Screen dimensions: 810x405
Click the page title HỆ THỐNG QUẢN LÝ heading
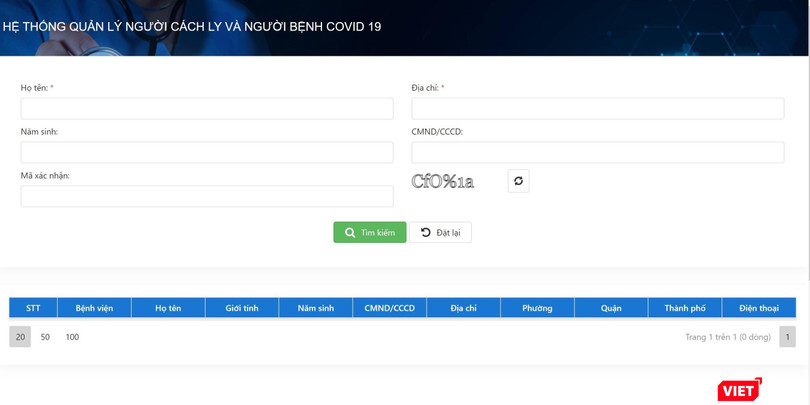click(x=192, y=26)
